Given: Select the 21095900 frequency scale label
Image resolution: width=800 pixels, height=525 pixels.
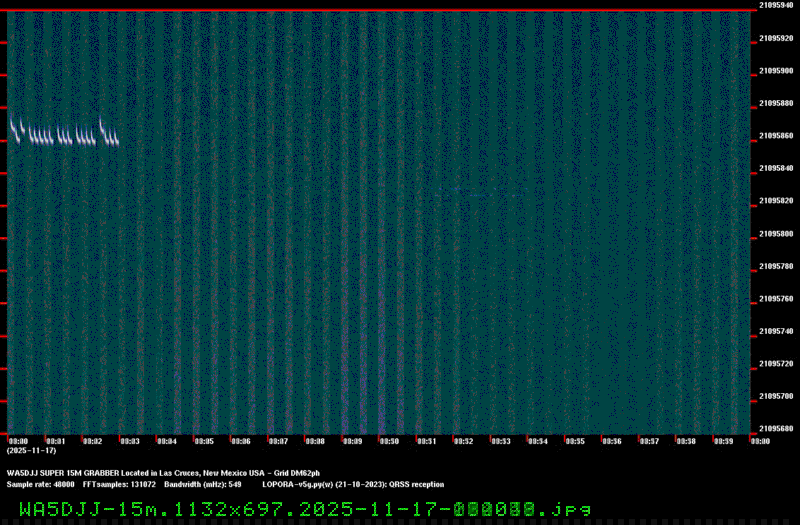Looking at the screenshot, I should point(777,71).
